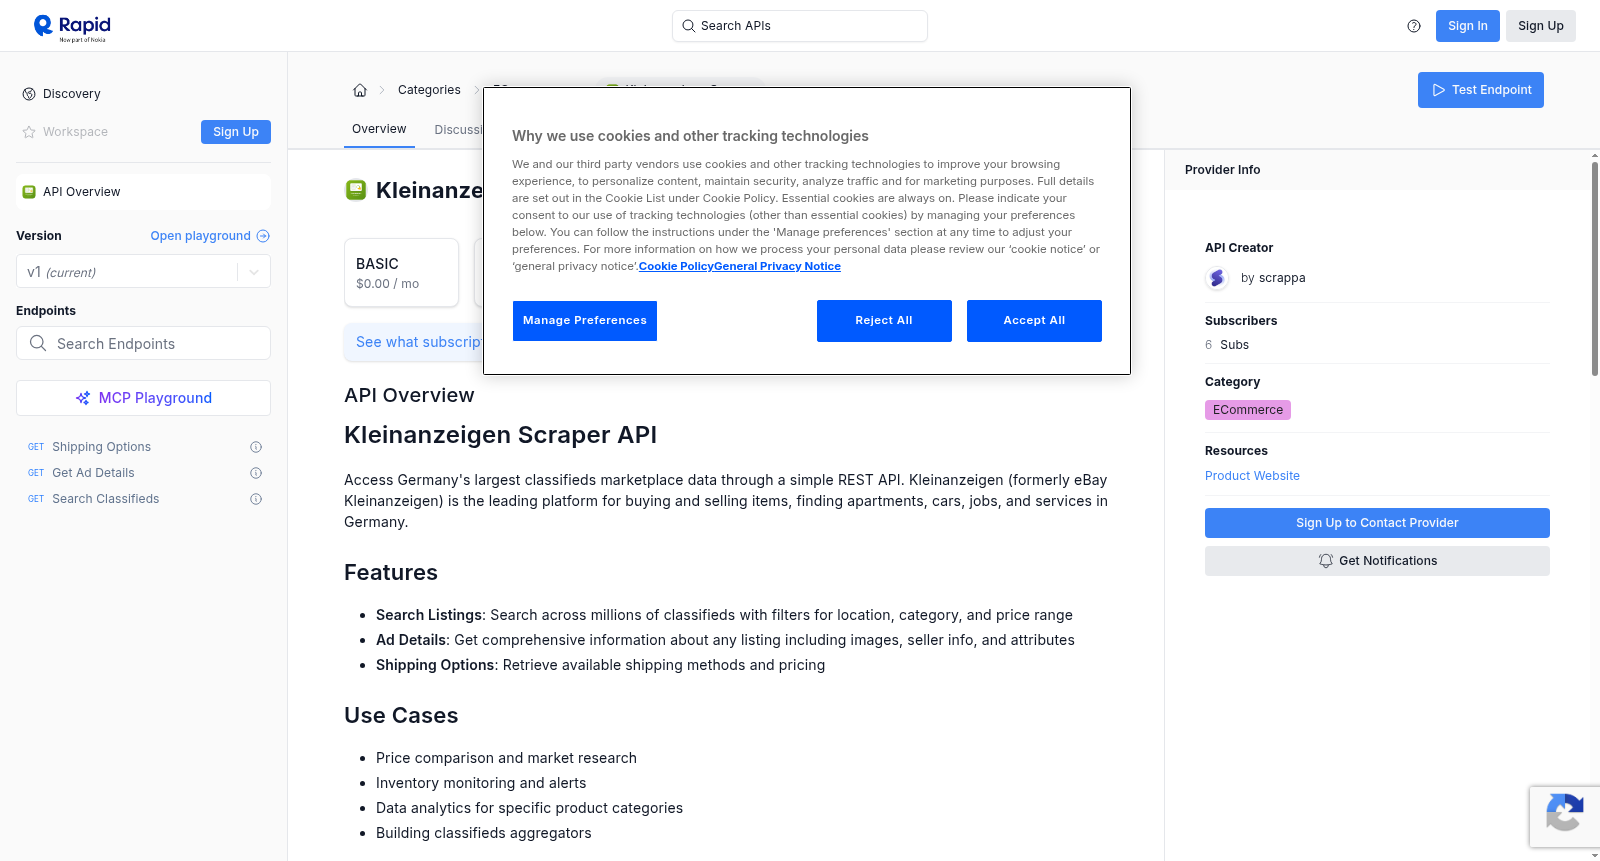Open the General Privacy Notice link
The height and width of the screenshot is (861, 1600).
pos(778,267)
